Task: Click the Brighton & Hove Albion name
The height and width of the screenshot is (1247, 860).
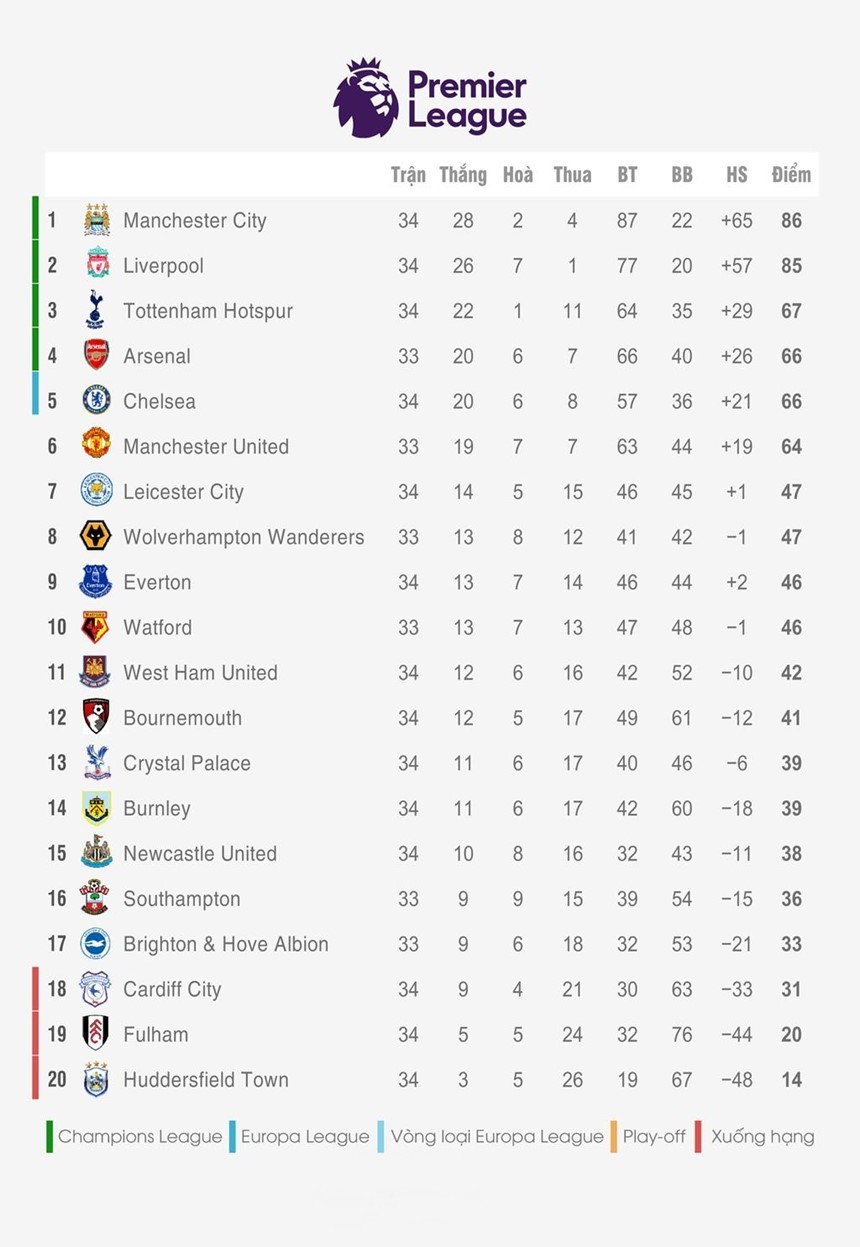Action: pos(225,944)
